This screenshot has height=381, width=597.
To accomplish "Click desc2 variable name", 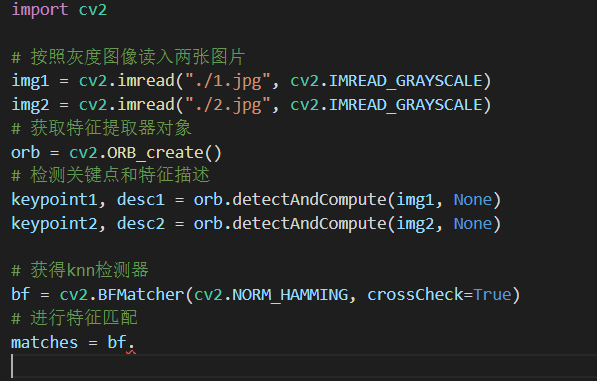I will 141,223.
